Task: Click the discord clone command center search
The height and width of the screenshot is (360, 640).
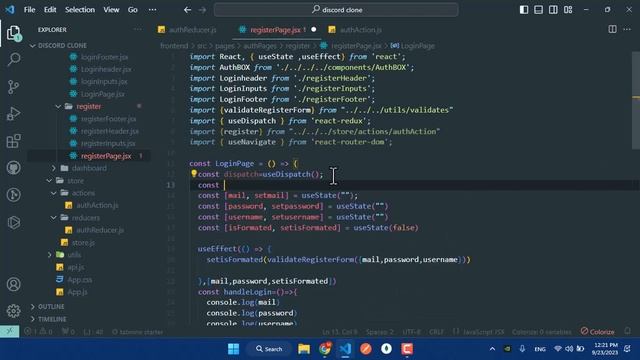Action: (x=336, y=10)
